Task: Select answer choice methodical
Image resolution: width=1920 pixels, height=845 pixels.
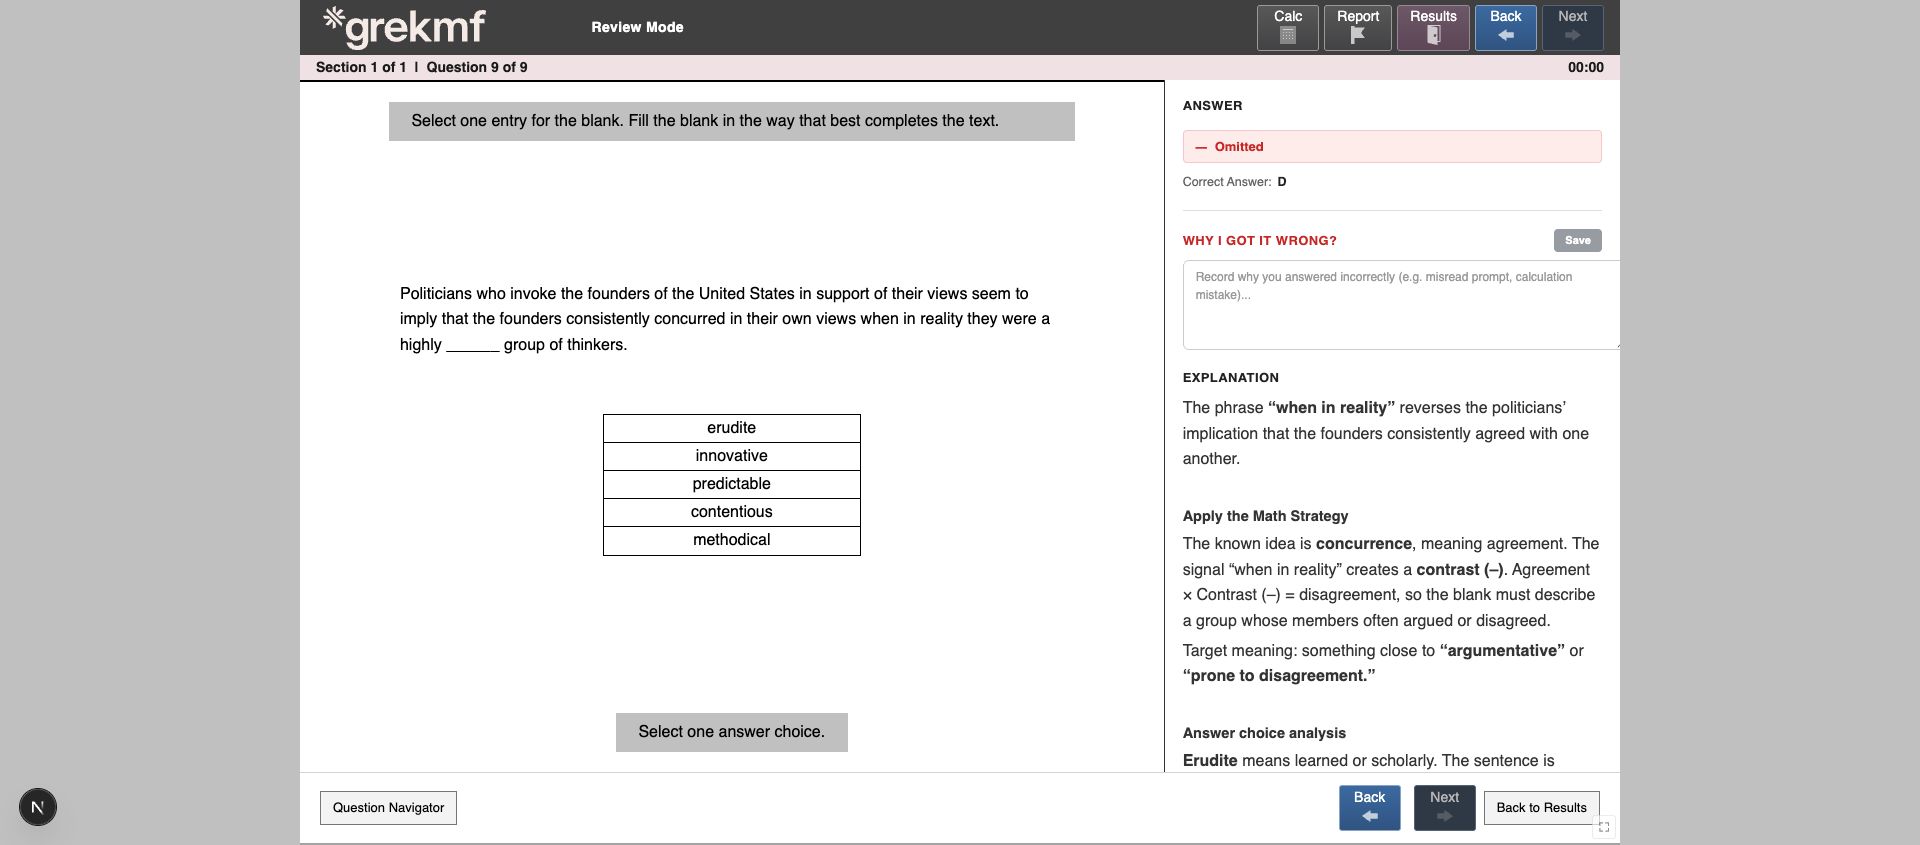Action: tap(731, 540)
